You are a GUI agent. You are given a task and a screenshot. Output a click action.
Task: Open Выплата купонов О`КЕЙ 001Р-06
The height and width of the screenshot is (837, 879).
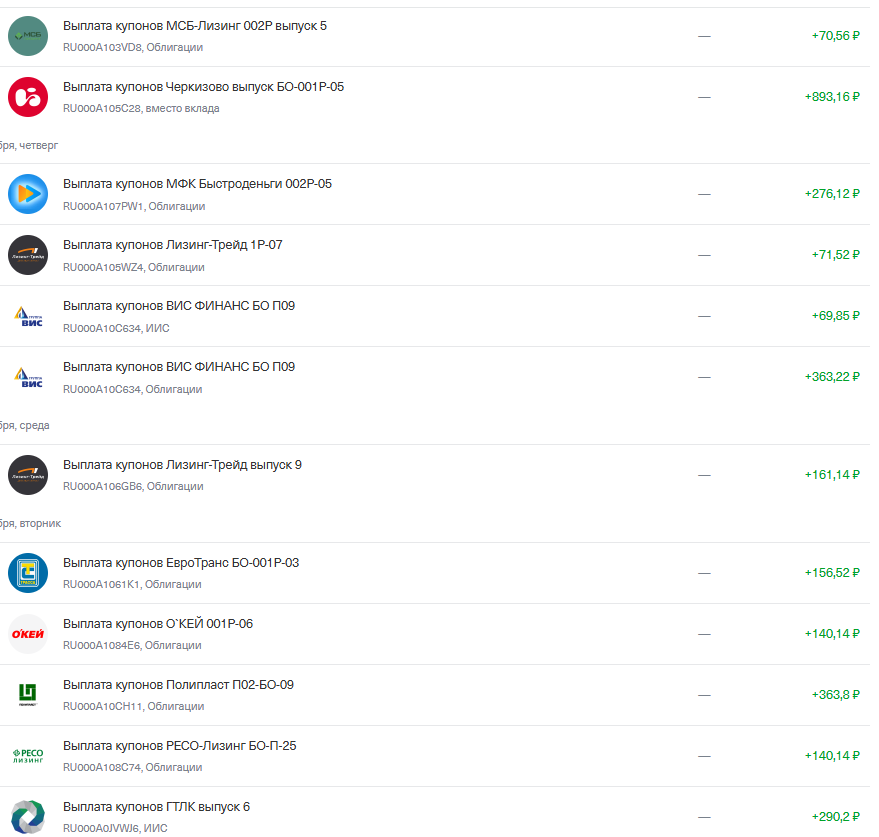(158, 624)
